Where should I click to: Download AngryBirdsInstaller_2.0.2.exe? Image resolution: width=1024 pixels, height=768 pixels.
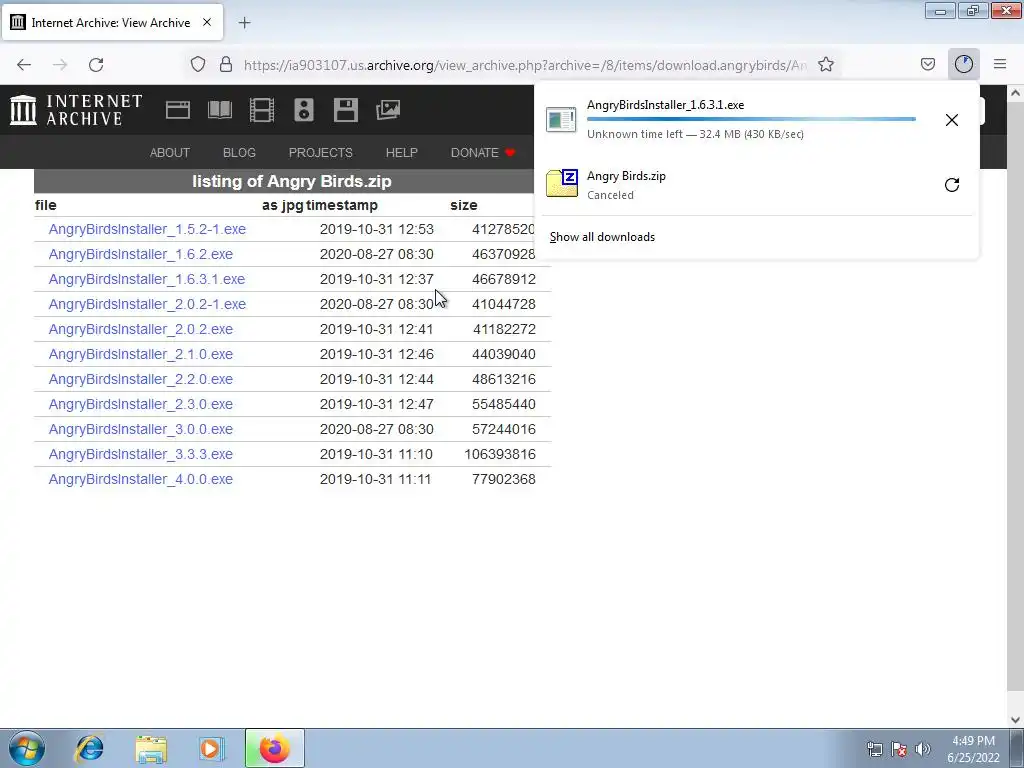point(140,329)
